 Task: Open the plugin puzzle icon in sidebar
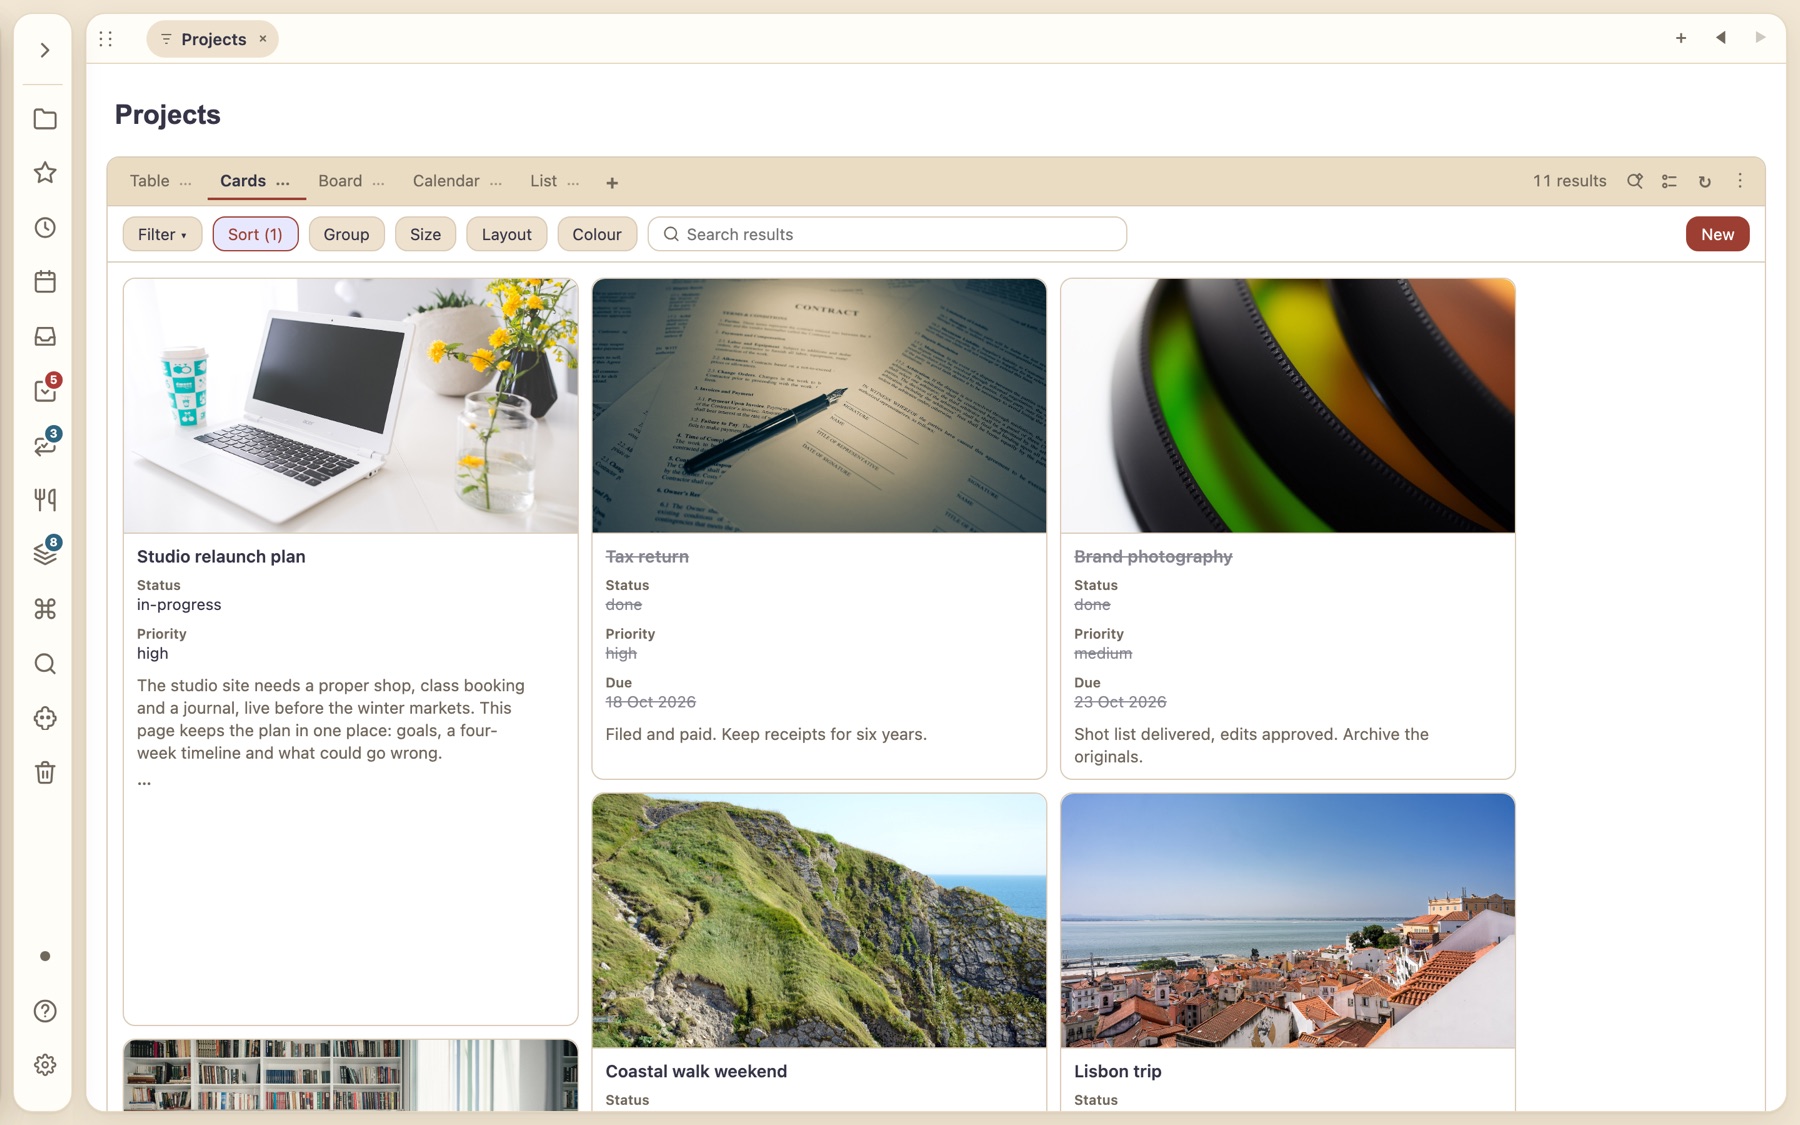[x=45, y=718]
